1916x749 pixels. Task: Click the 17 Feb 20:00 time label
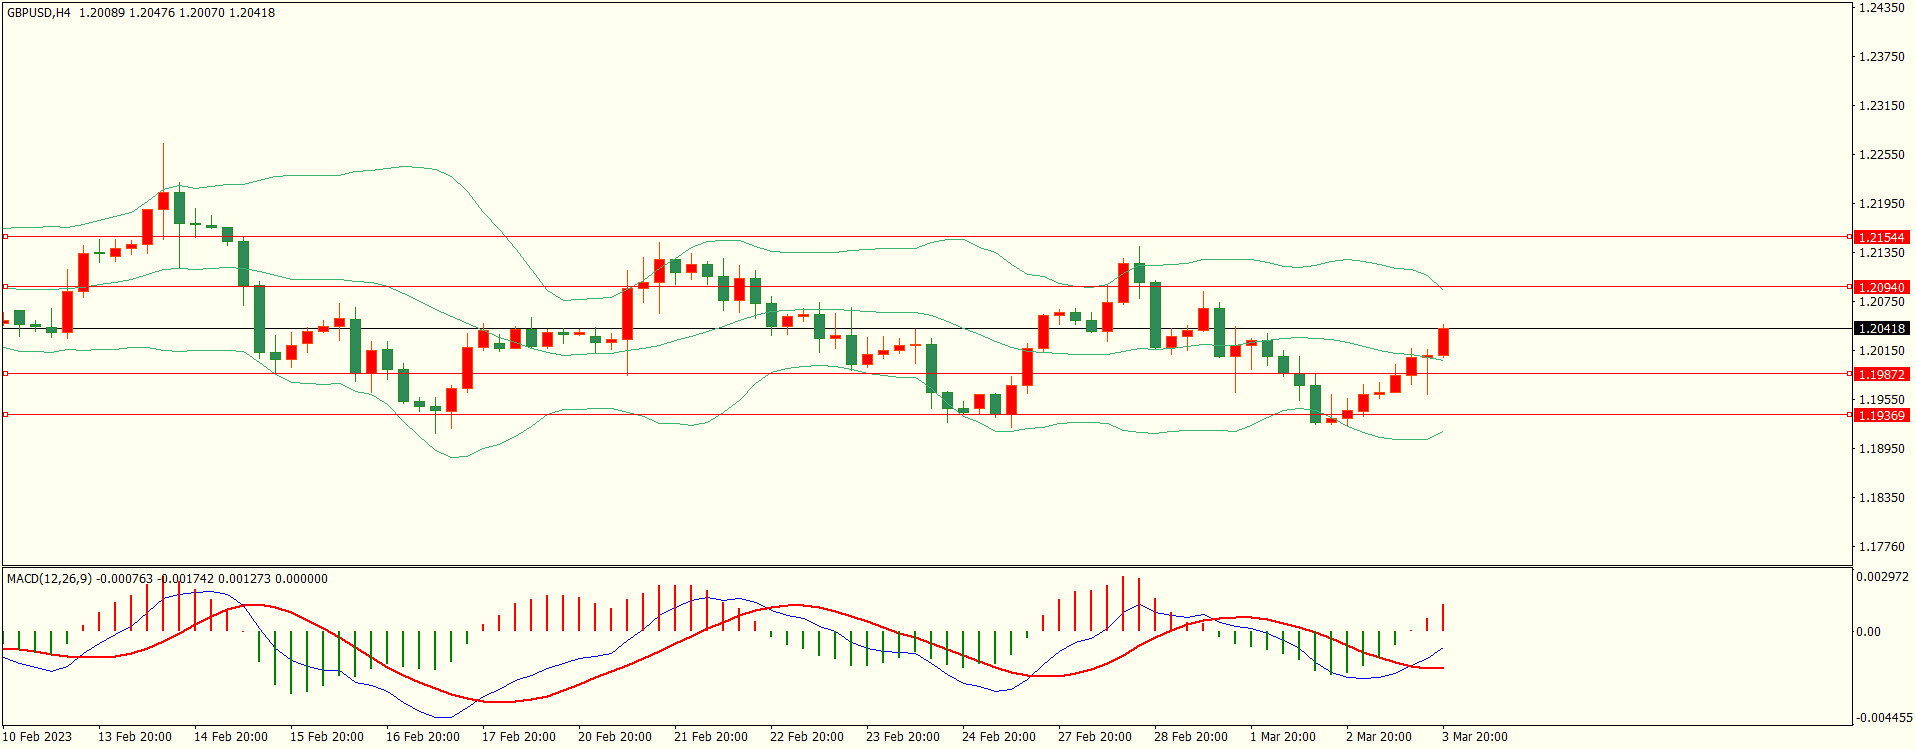coord(518,737)
